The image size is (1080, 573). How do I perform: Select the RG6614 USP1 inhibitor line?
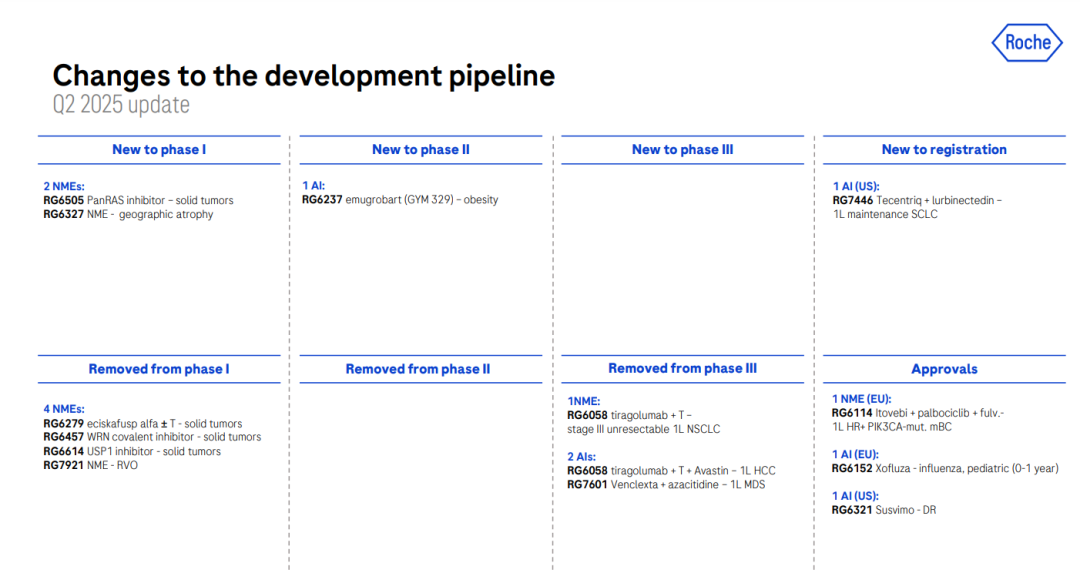click(x=132, y=451)
